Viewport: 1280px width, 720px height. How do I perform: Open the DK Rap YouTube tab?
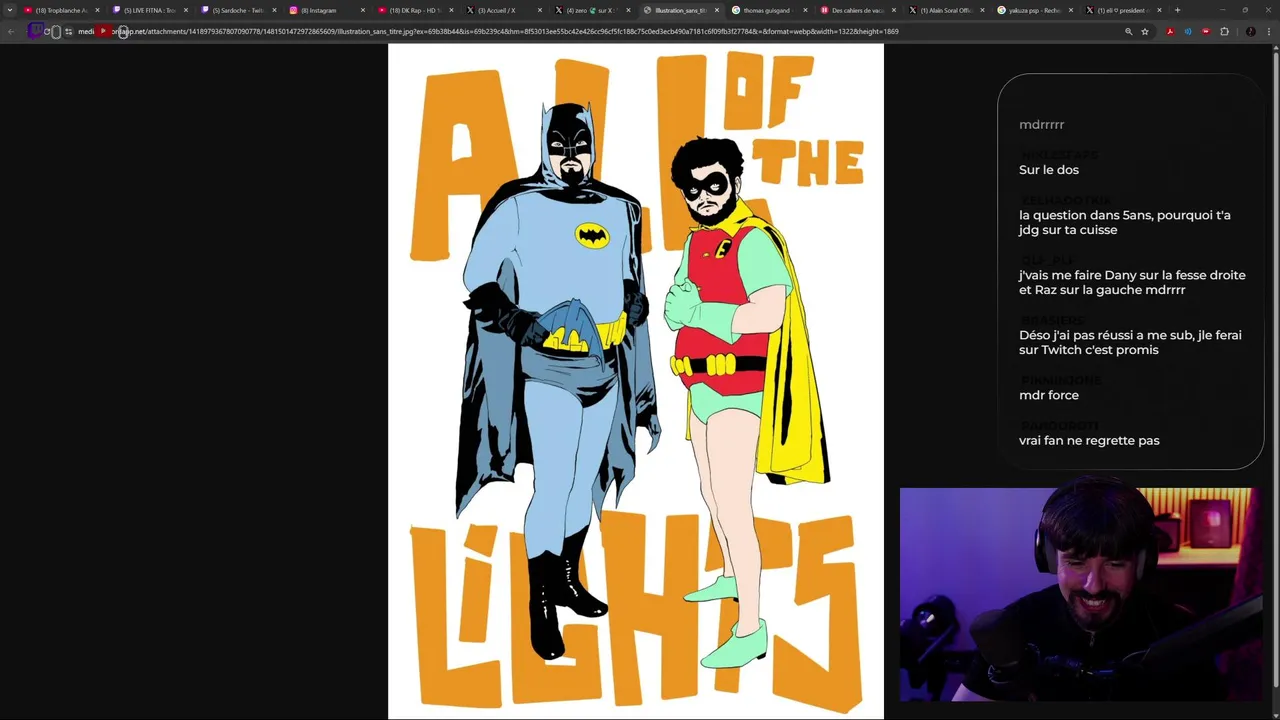414,10
